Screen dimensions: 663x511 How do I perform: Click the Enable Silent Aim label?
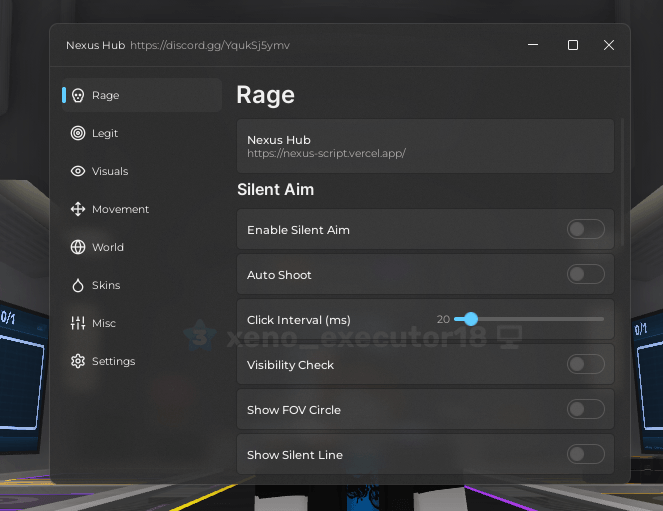[x=299, y=230]
